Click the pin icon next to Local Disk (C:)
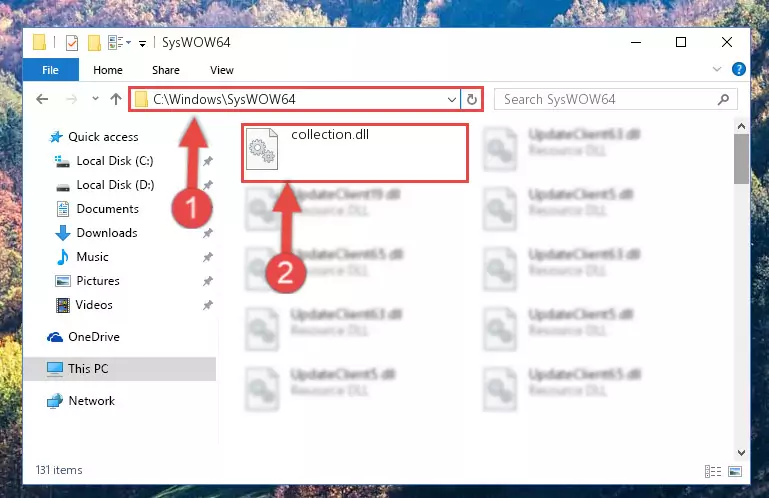The height and width of the screenshot is (498, 769). coord(208,161)
